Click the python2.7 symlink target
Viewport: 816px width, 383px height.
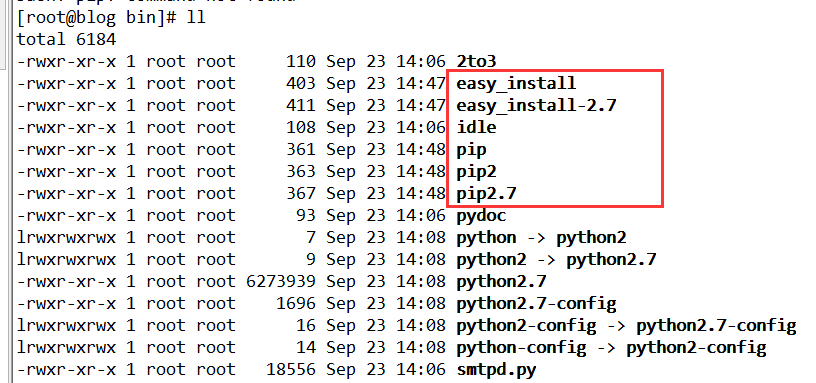[611, 260]
